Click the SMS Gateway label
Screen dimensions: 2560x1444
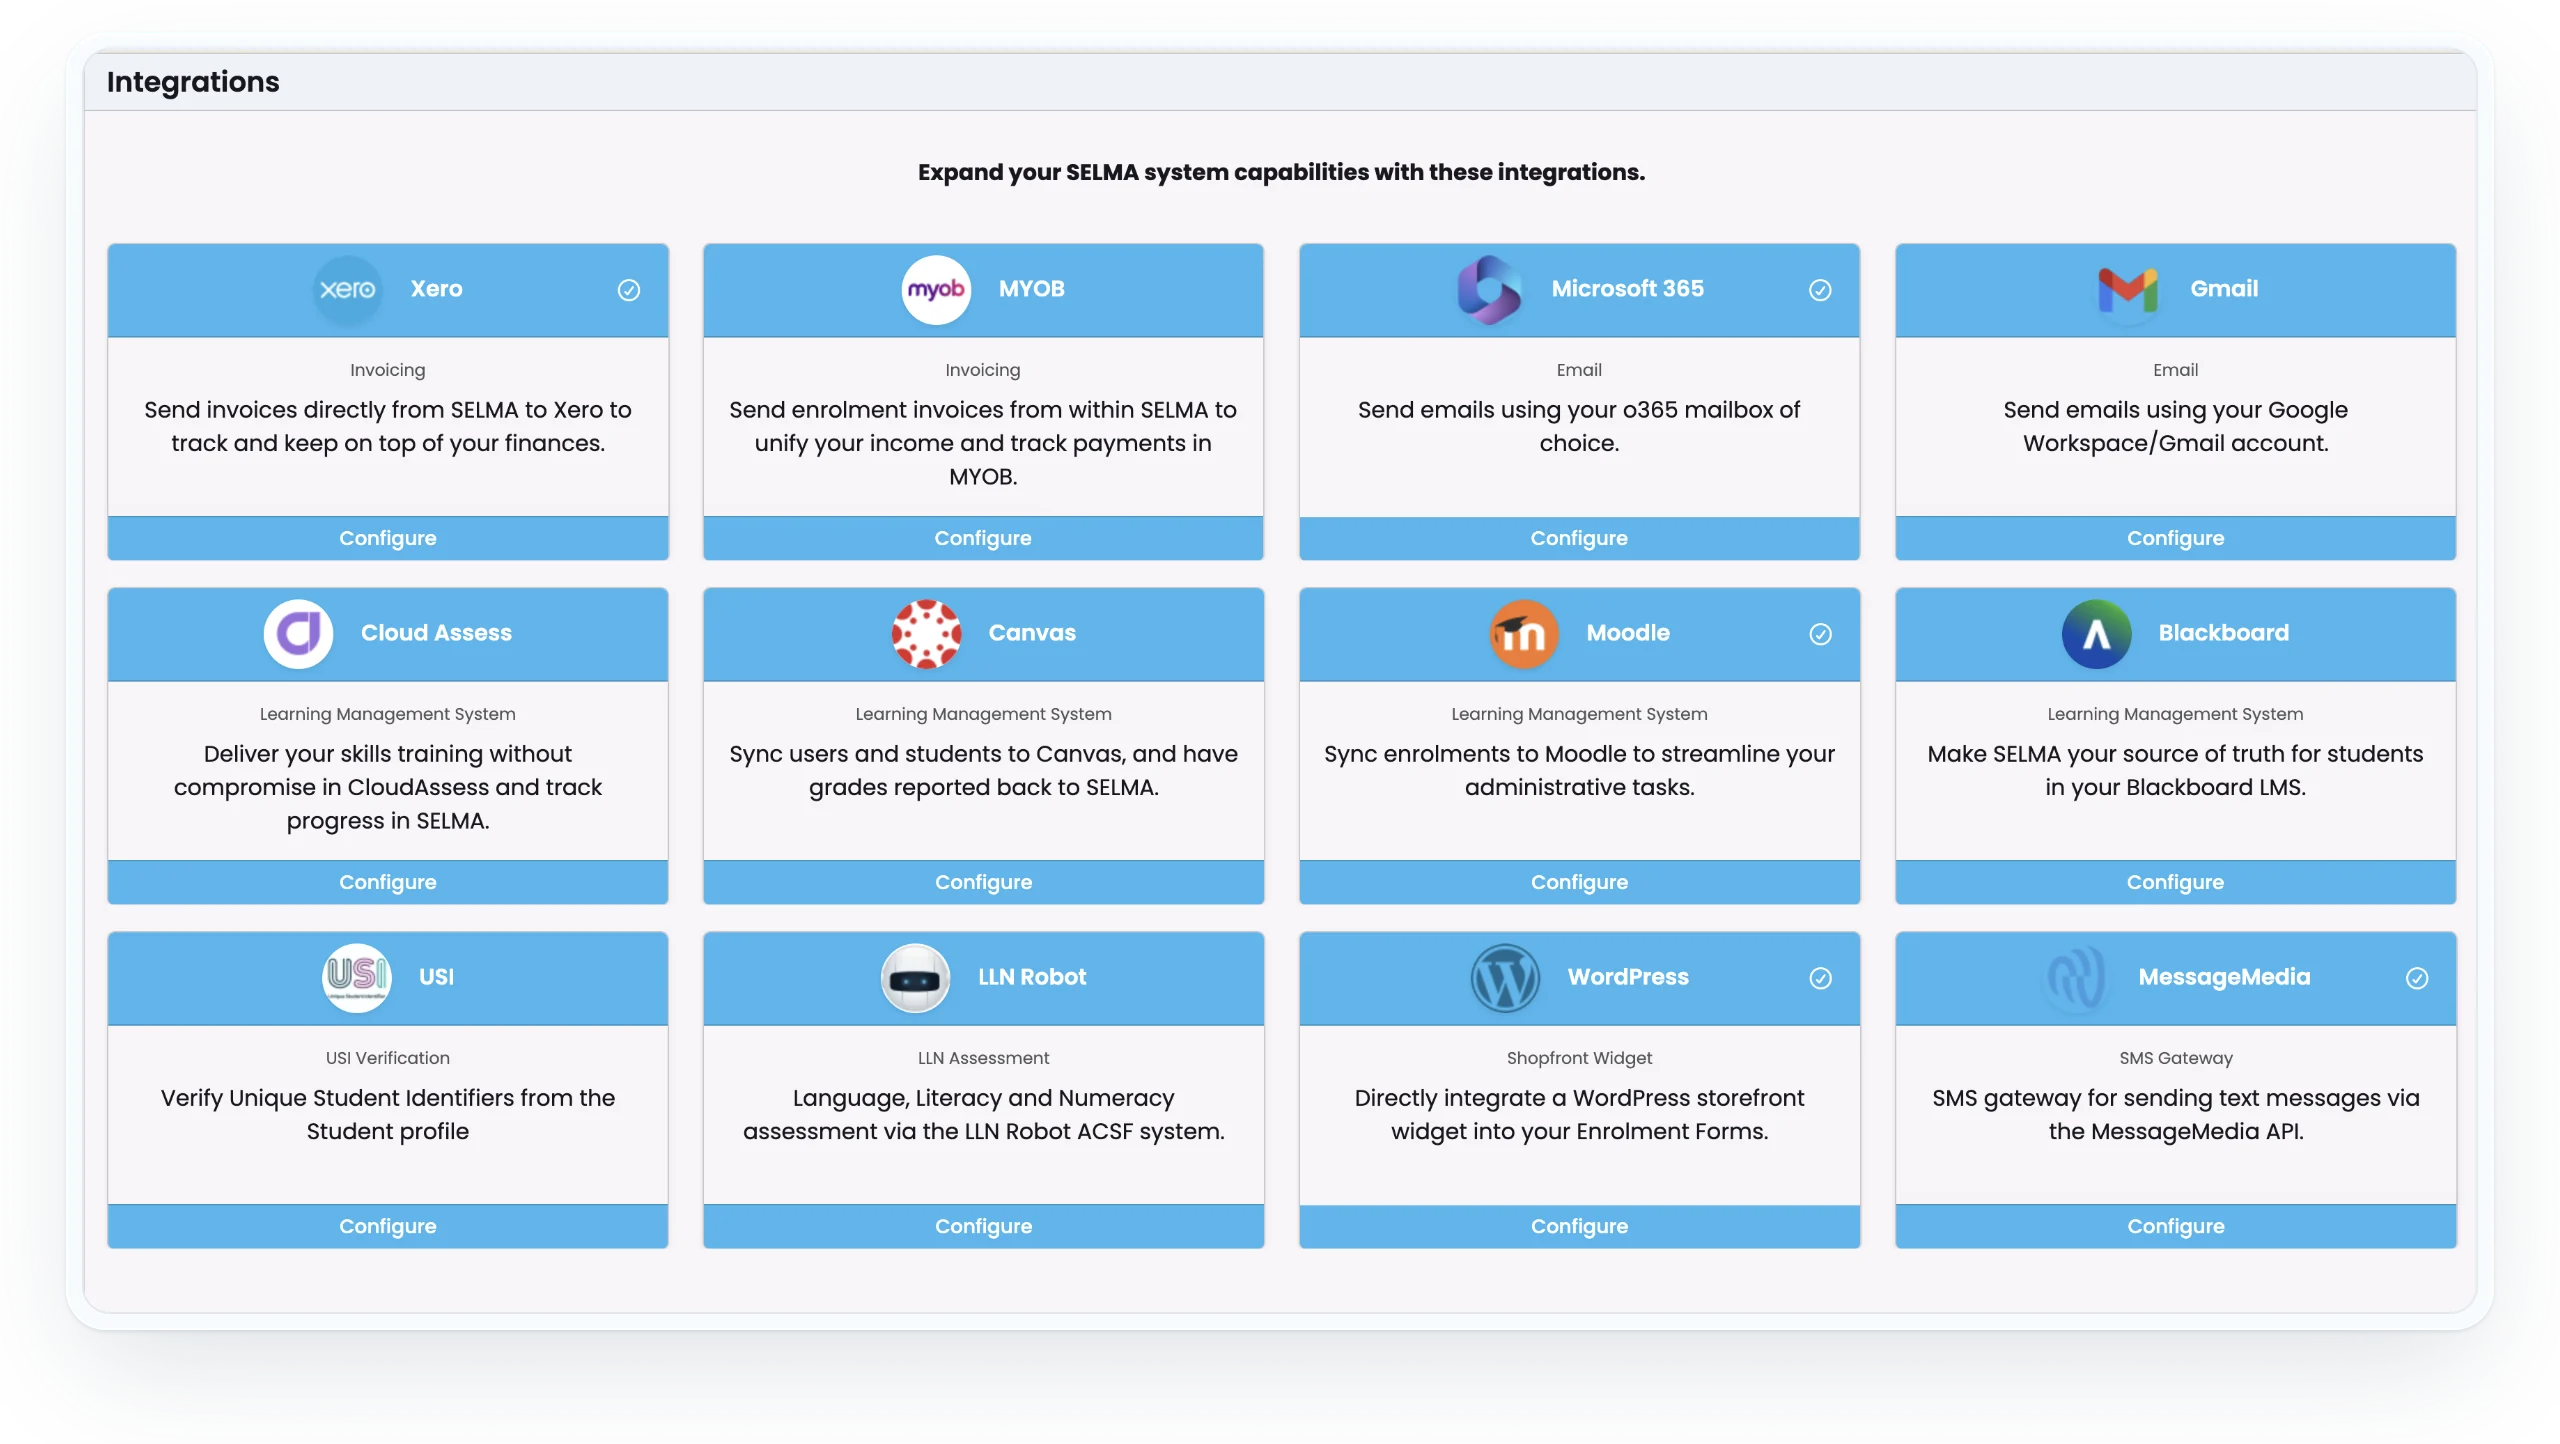tap(2175, 1058)
